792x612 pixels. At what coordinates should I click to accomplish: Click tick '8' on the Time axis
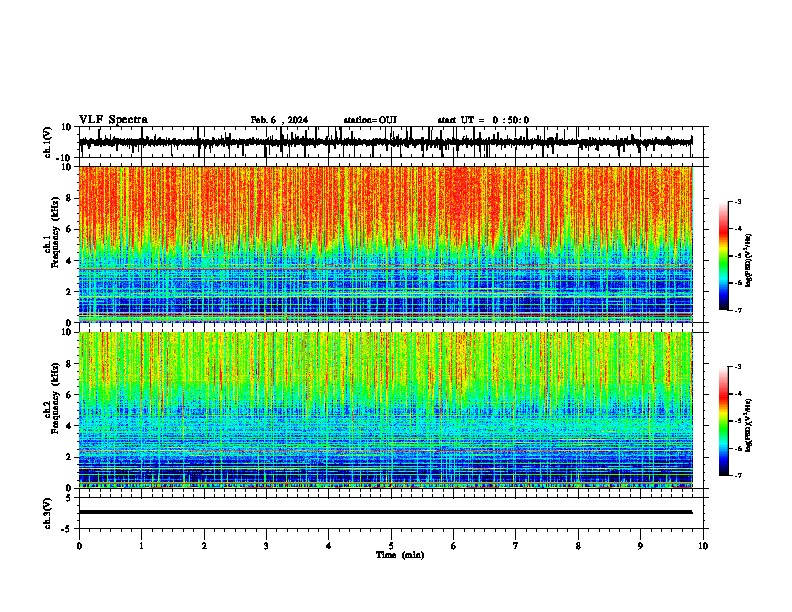(578, 546)
